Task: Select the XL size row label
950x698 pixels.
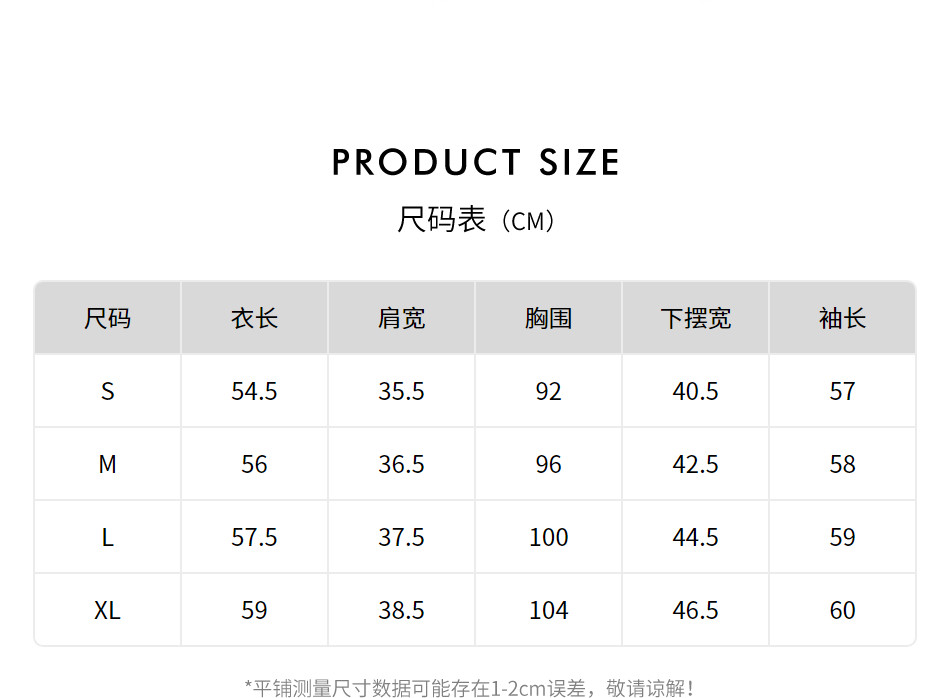Action: [108, 610]
